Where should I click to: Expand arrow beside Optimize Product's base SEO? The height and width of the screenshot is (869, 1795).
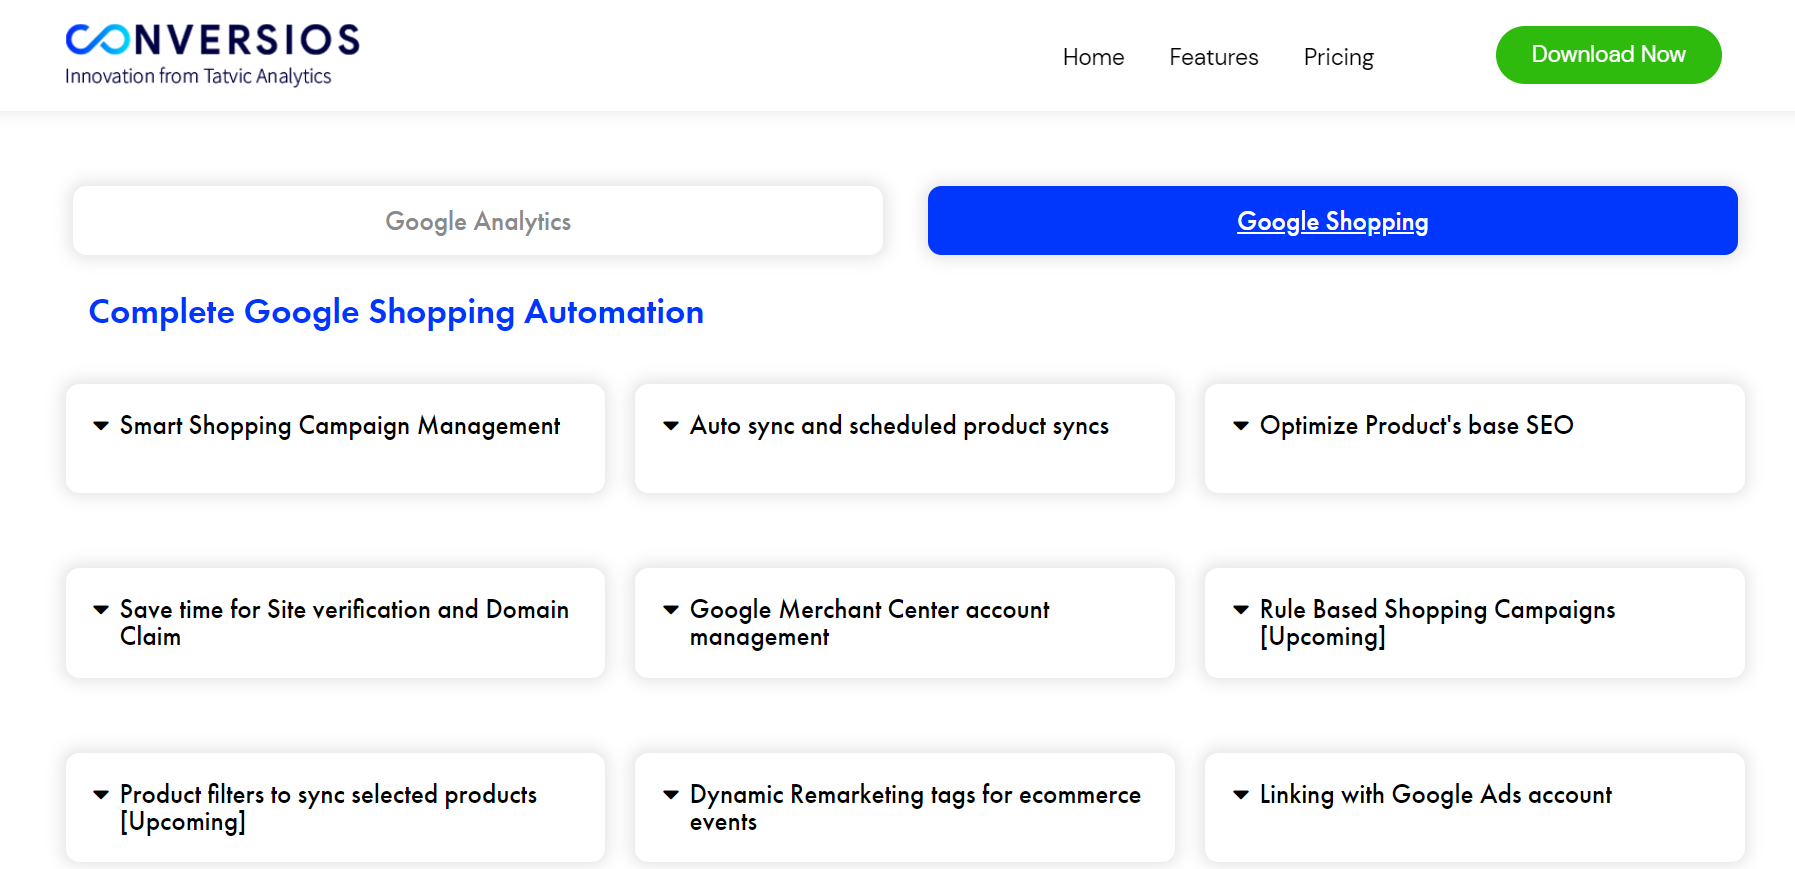pyautogui.click(x=1241, y=426)
